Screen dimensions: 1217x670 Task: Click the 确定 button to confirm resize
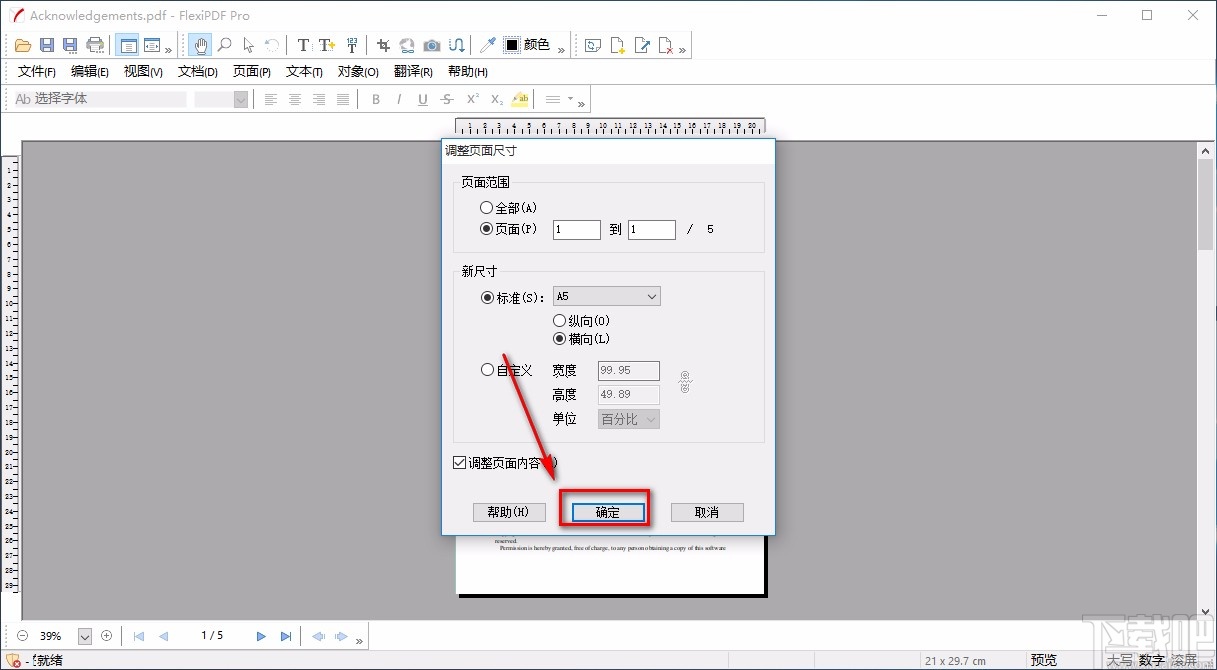click(x=606, y=512)
